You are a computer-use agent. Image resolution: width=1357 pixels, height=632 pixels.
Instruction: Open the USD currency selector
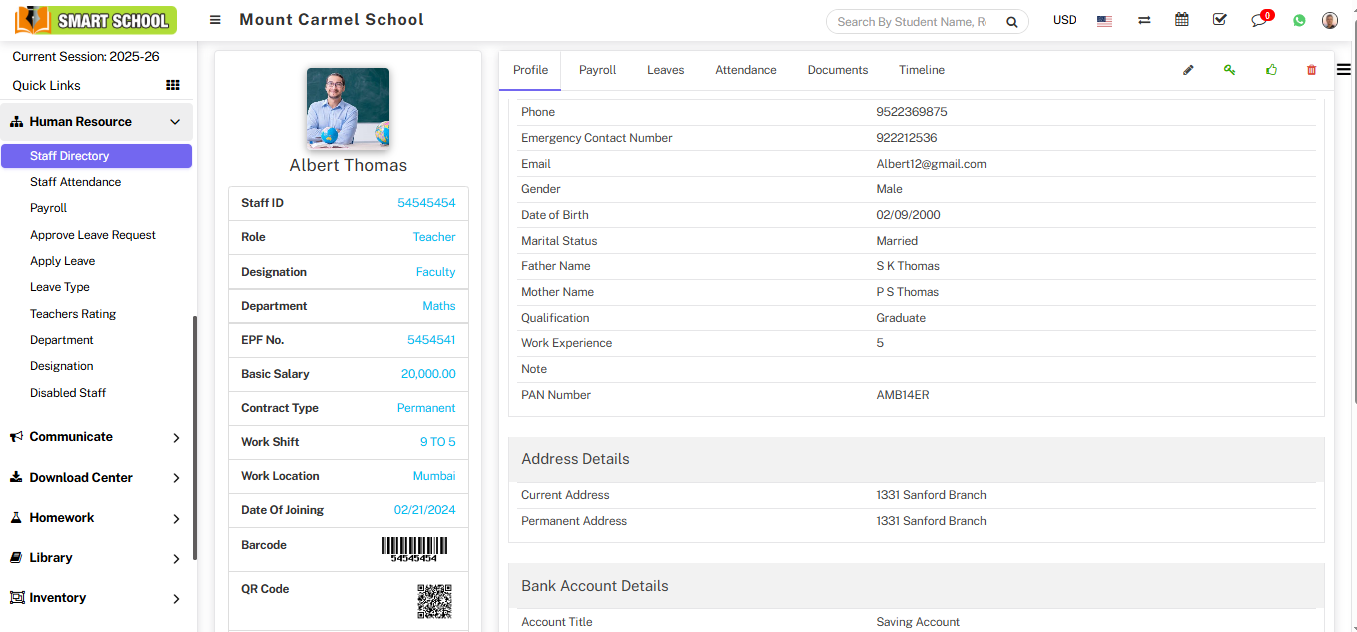point(1064,20)
